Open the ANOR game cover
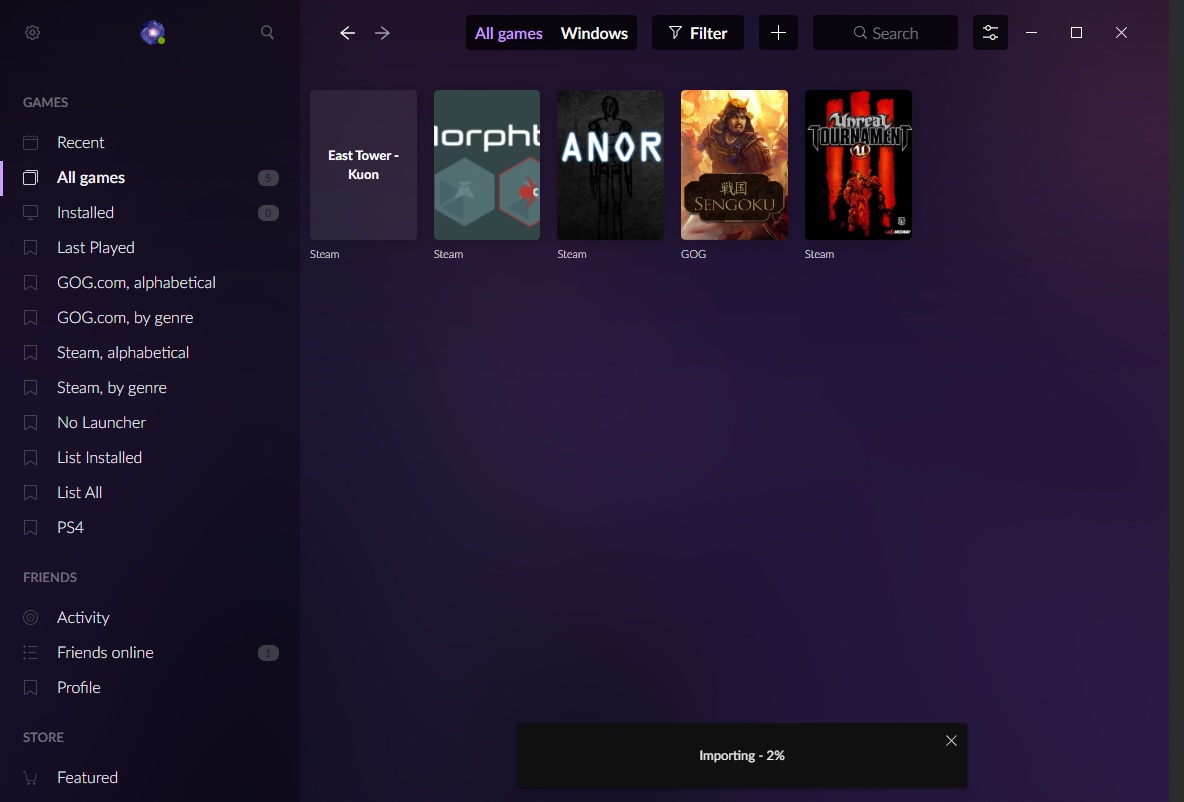 [610, 165]
